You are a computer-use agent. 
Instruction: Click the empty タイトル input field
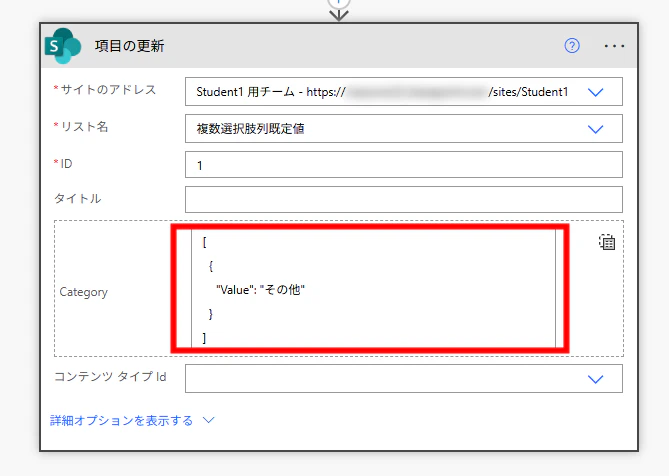point(404,199)
